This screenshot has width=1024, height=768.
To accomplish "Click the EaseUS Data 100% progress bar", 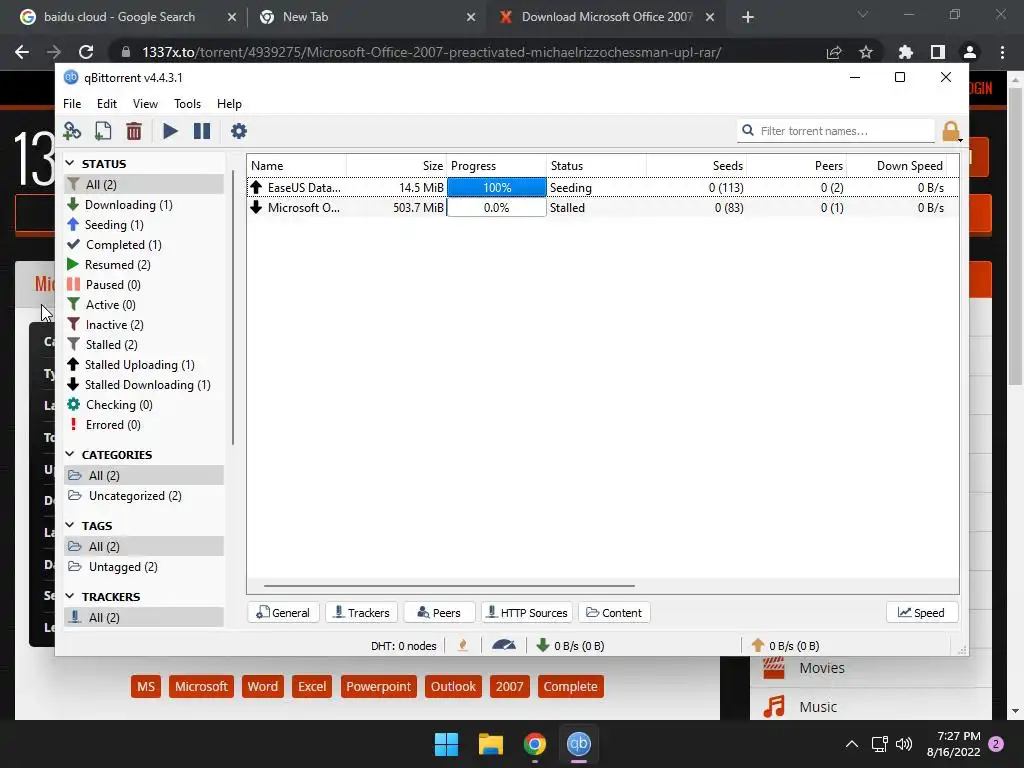I will (496, 187).
